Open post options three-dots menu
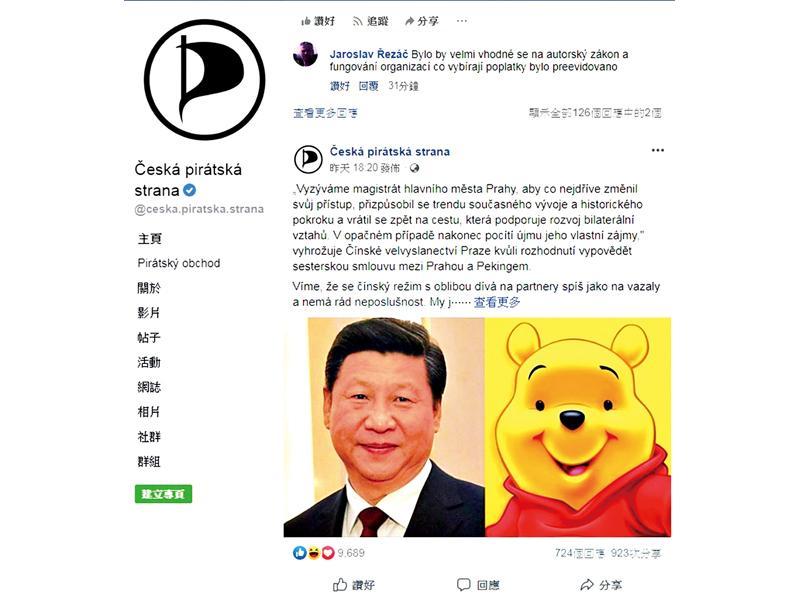Image resolution: width=800 pixels, height=600 pixels. click(x=658, y=150)
